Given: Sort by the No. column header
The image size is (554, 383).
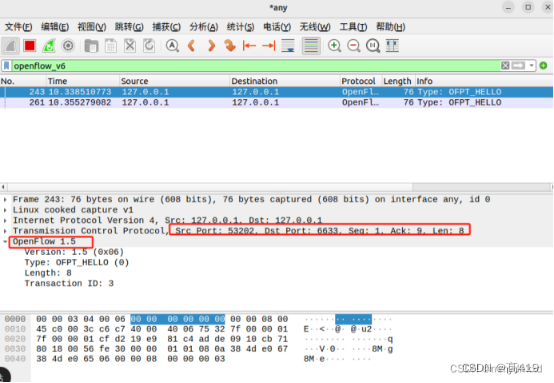Looking at the screenshot, I should pos(23,81).
